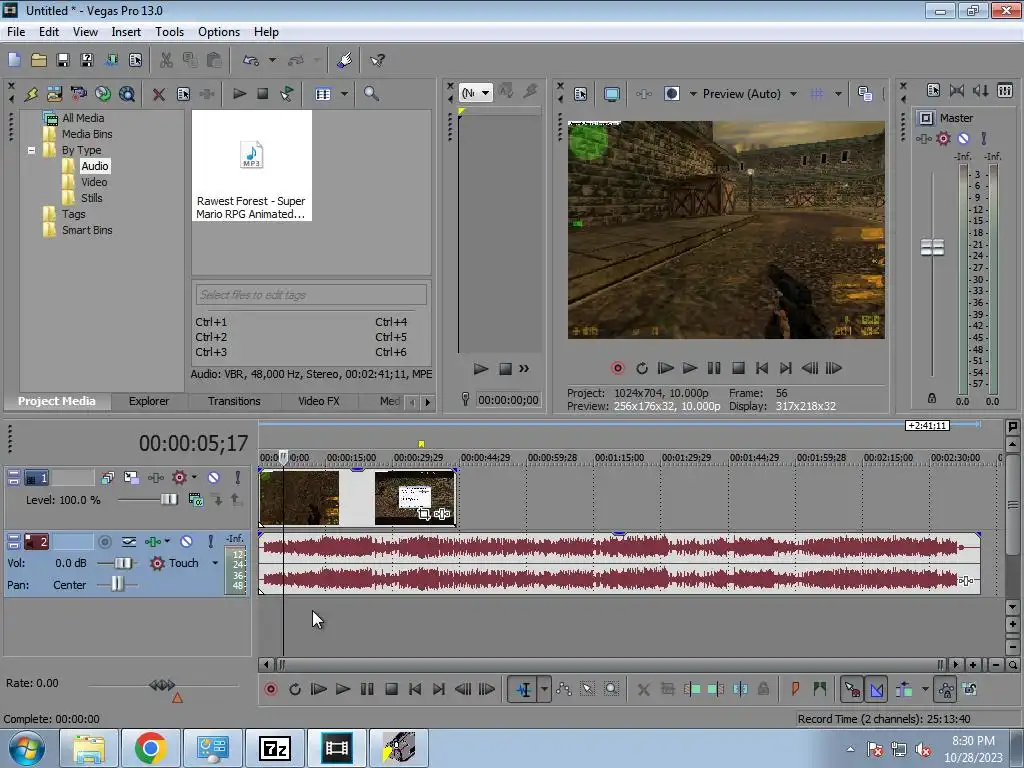The height and width of the screenshot is (768, 1024).
Task: Mute audio track 2
Action: pos(186,541)
